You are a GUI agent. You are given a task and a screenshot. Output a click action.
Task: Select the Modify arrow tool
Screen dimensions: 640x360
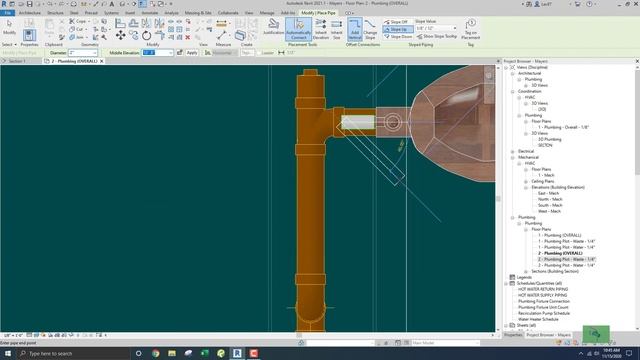tap(9, 27)
